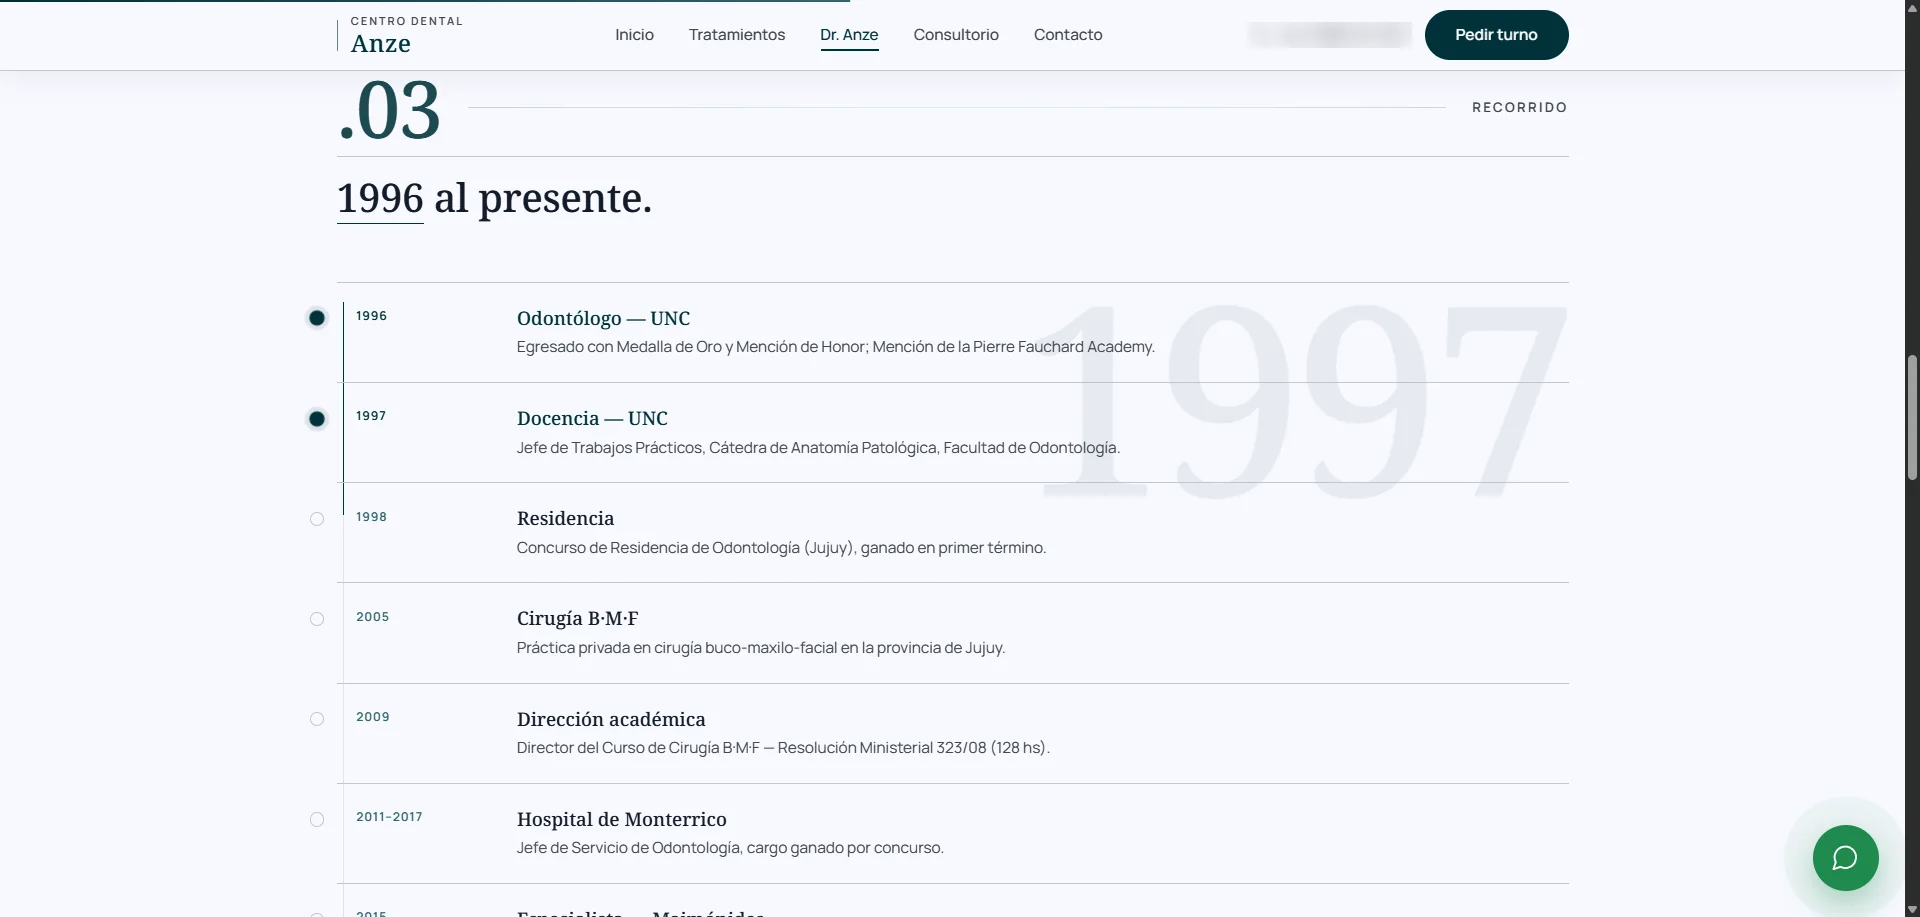This screenshot has height=917, width=1920.
Task: Click the Concurso de Residencia description
Action: point(781,548)
